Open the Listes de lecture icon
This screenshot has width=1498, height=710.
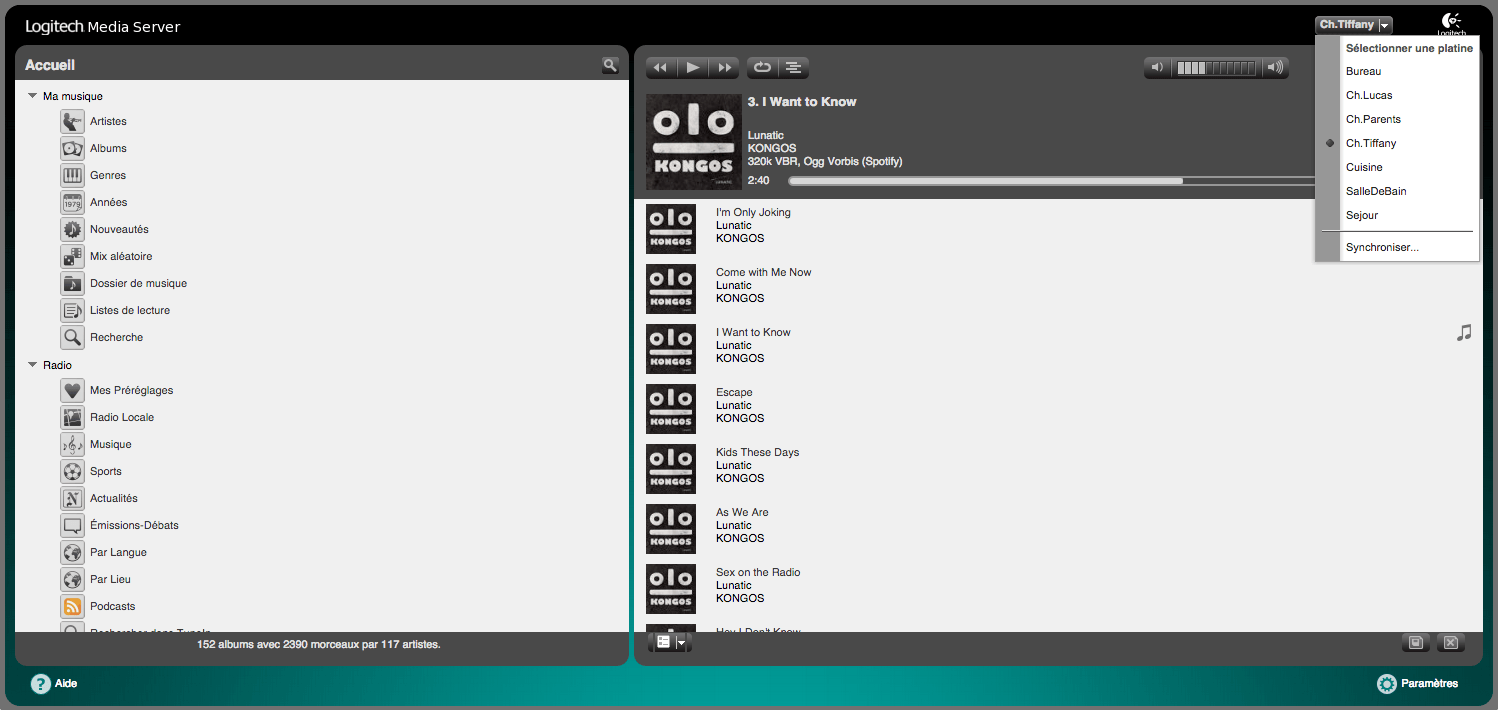pos(72,310)
